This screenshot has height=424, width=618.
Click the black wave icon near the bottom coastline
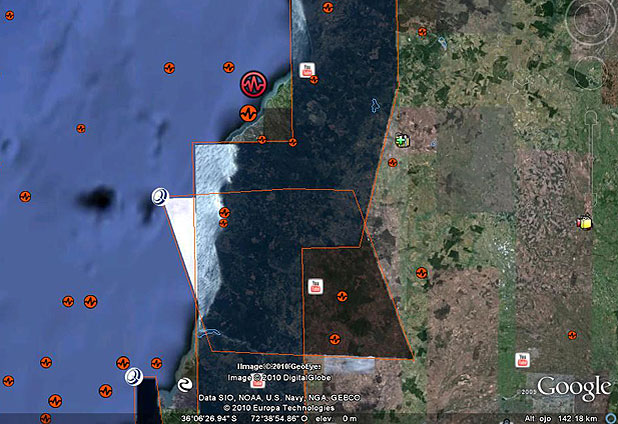[x=185, y=385]
